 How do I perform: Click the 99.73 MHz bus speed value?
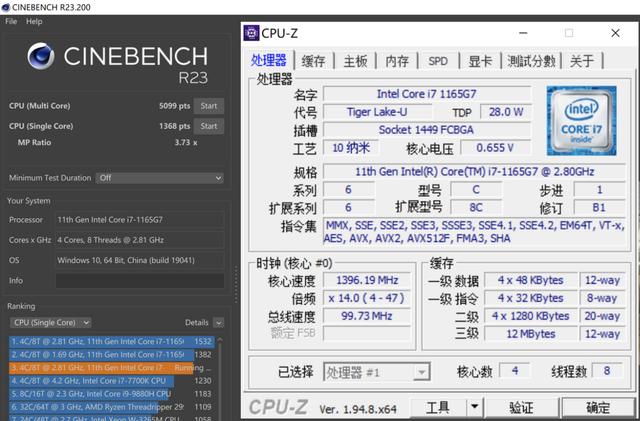[367, 316]
